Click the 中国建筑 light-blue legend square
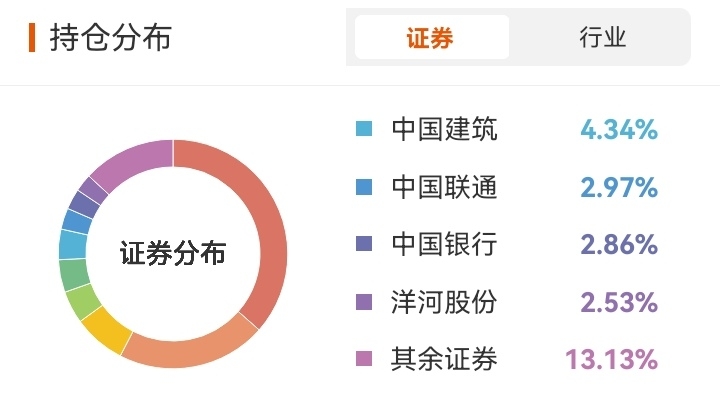Image resolution: width=720 pixels, height=409 pixels. click(x=364, y=129)
